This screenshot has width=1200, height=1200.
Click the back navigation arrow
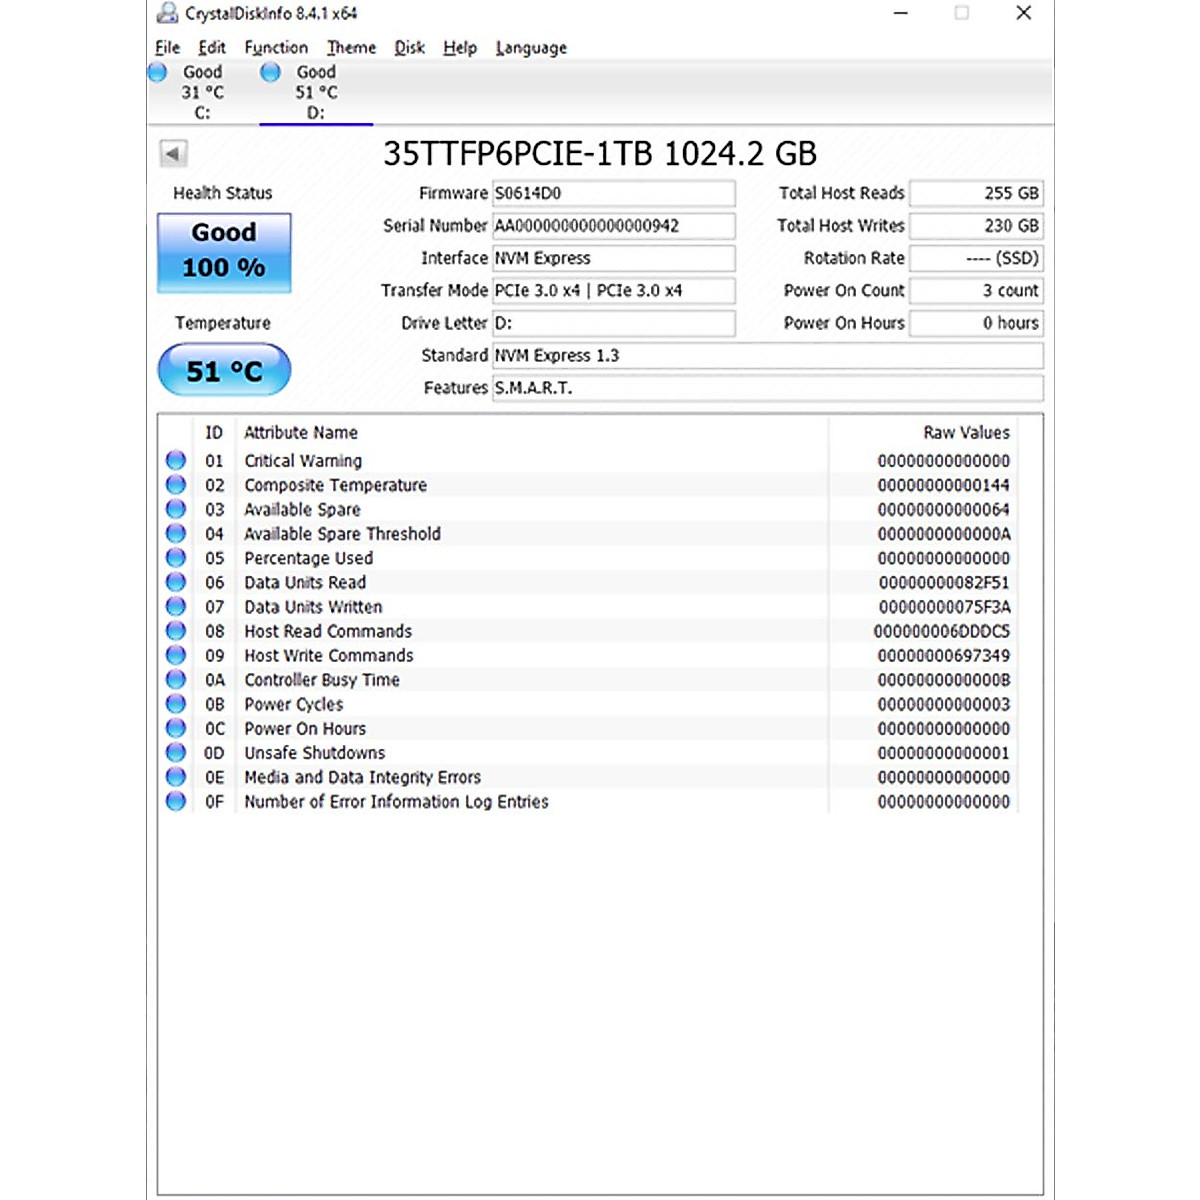point(172,153)
